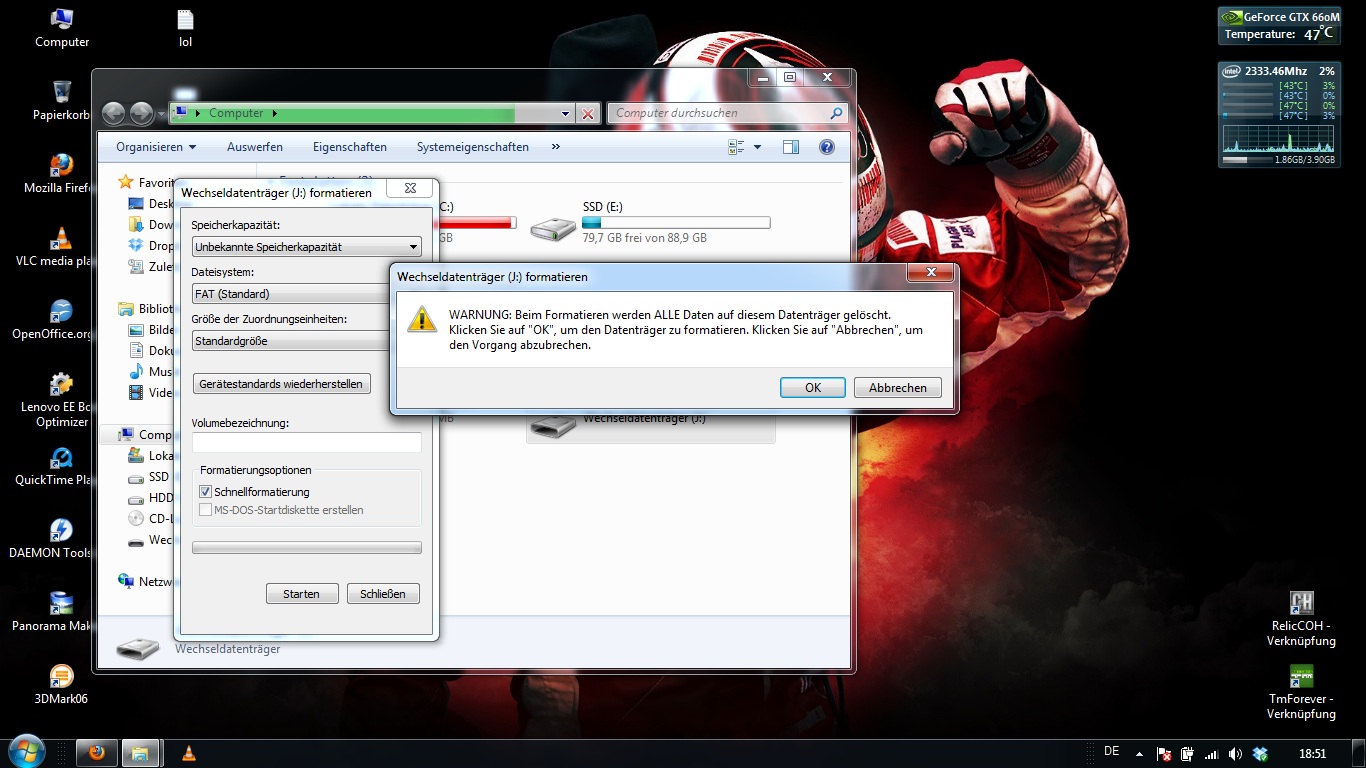Screen dimensions: 1366x768
Task: Click the tray volume speaker icon
Action: pos(1235,754)
